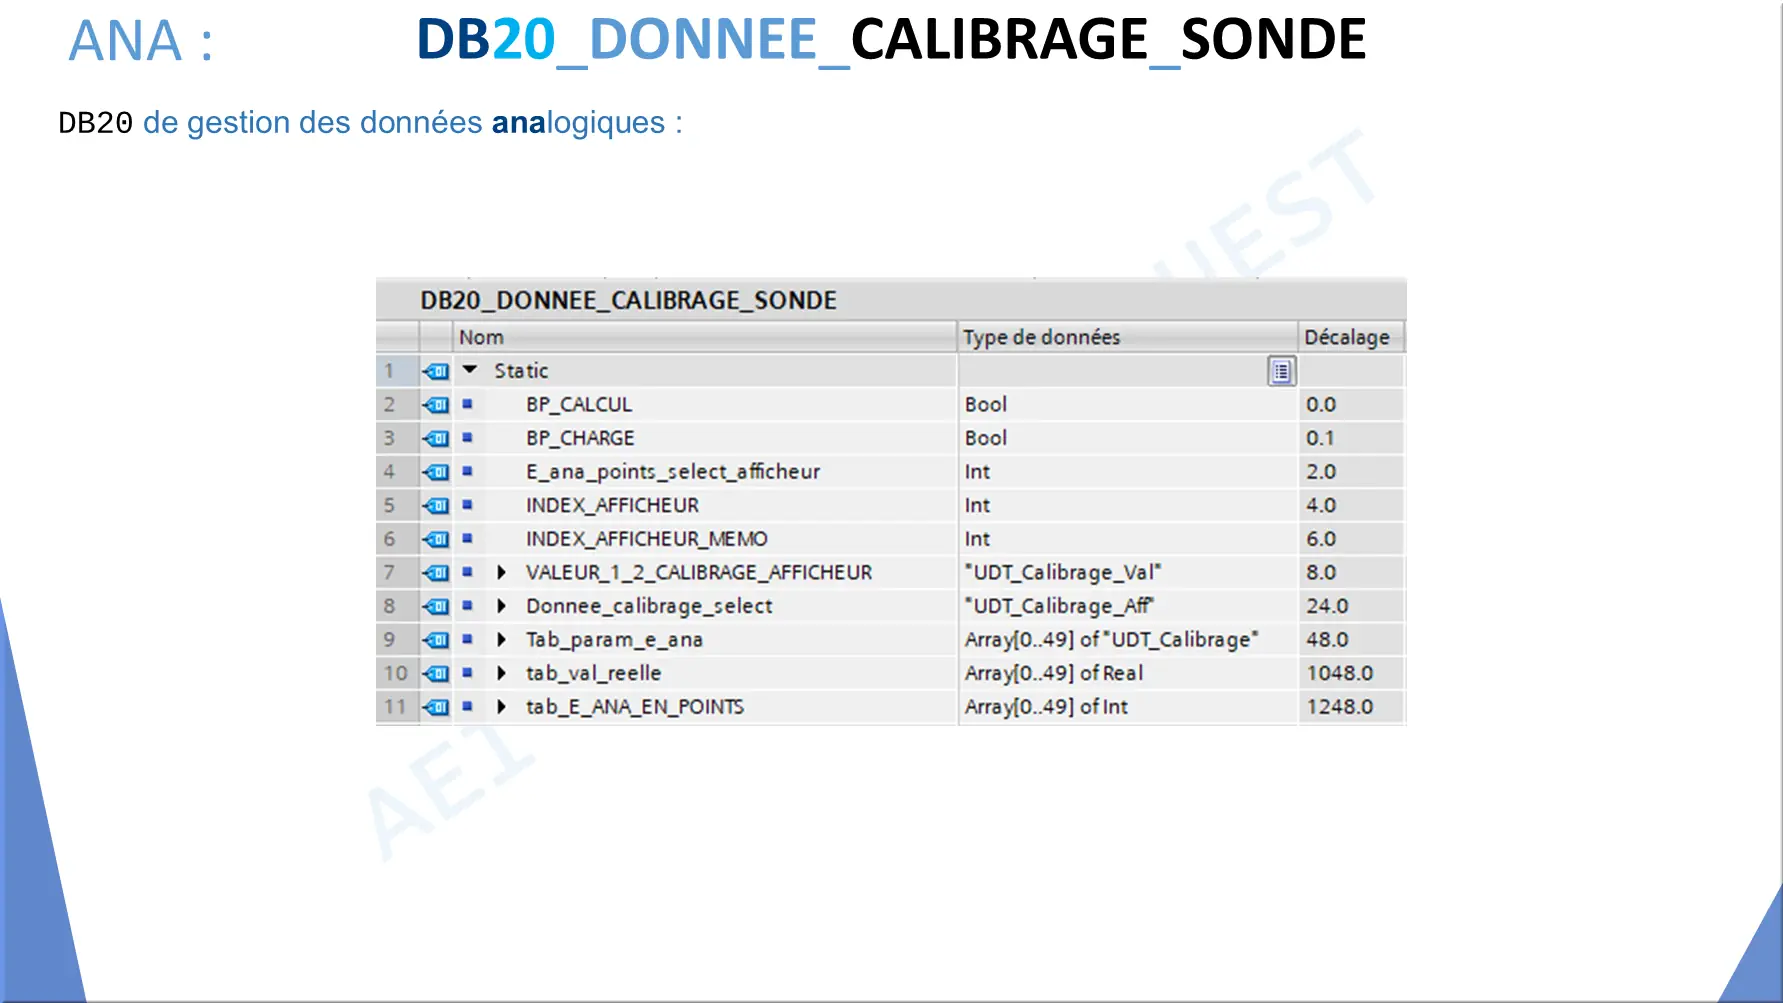Click Array[0..49] of Real type cell
This screenshot has height=1003, width=1783.
pos(1054,673)
